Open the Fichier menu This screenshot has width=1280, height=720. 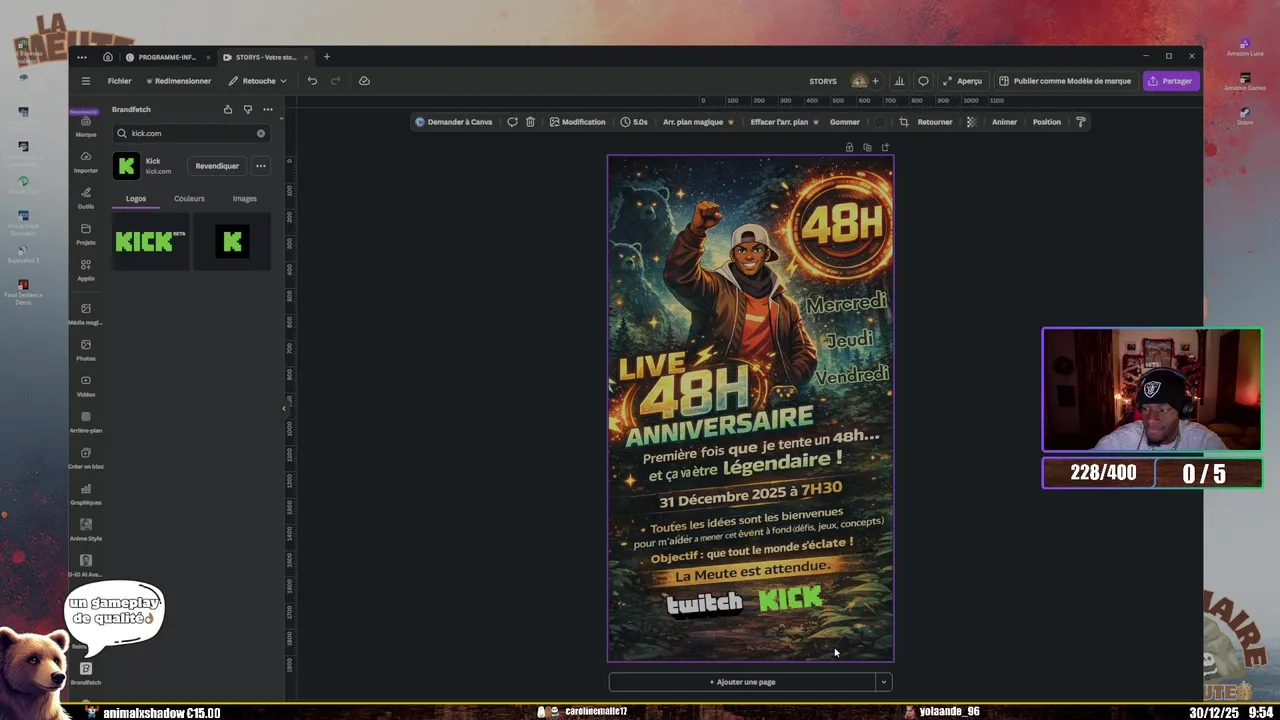(119, 81)
